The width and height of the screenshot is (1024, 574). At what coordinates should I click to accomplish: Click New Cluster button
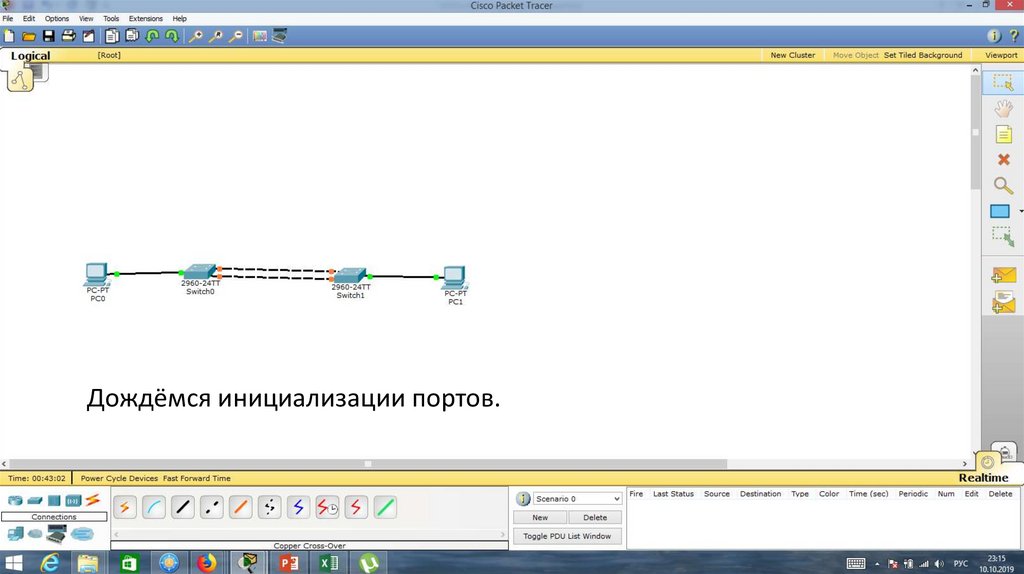[793, 55]
